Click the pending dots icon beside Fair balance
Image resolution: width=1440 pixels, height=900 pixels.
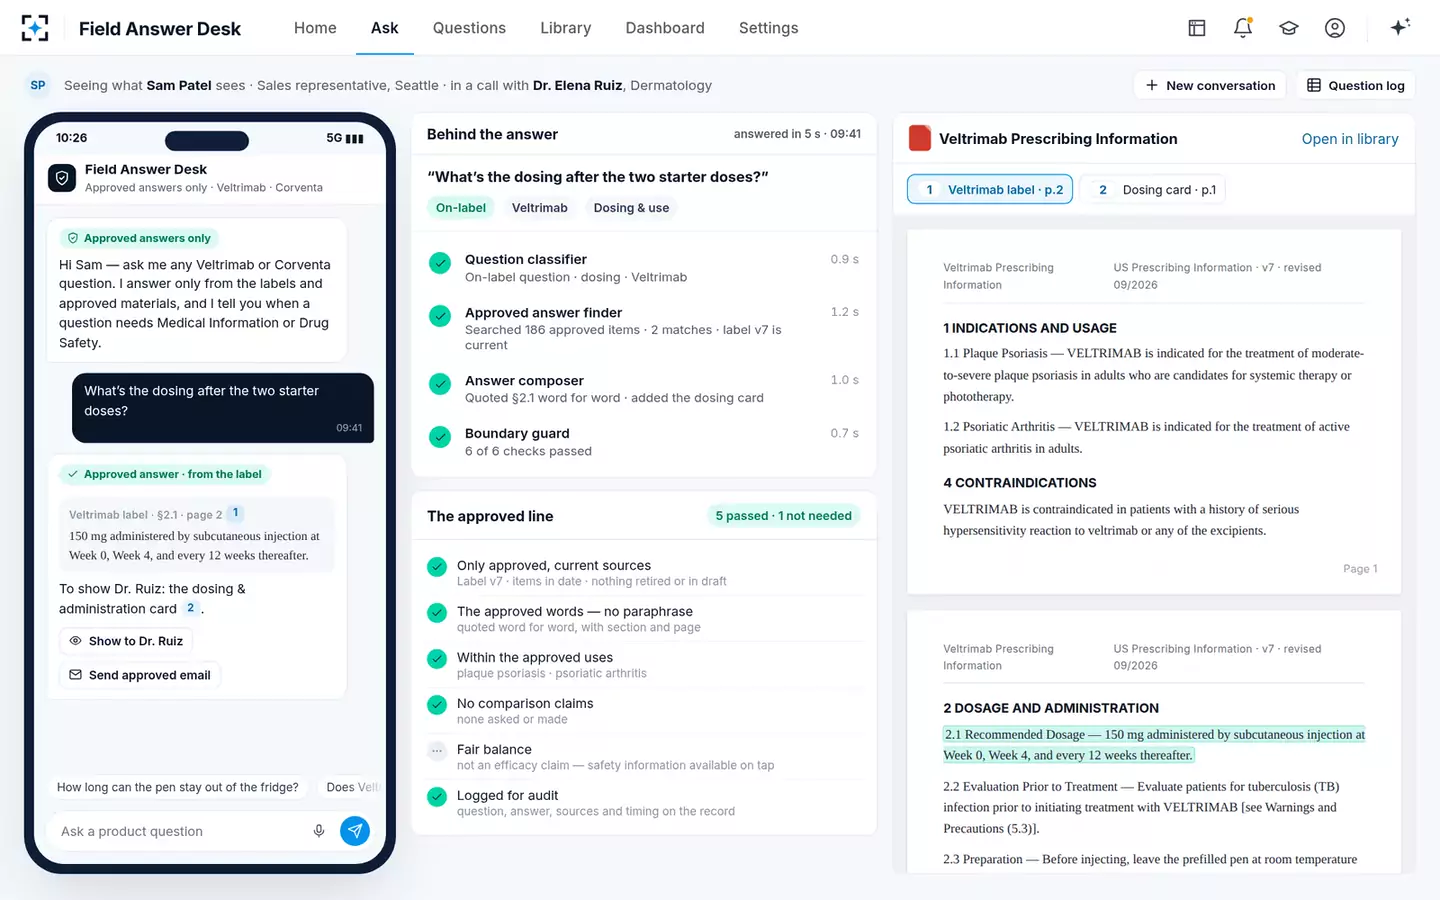[437, 750]
